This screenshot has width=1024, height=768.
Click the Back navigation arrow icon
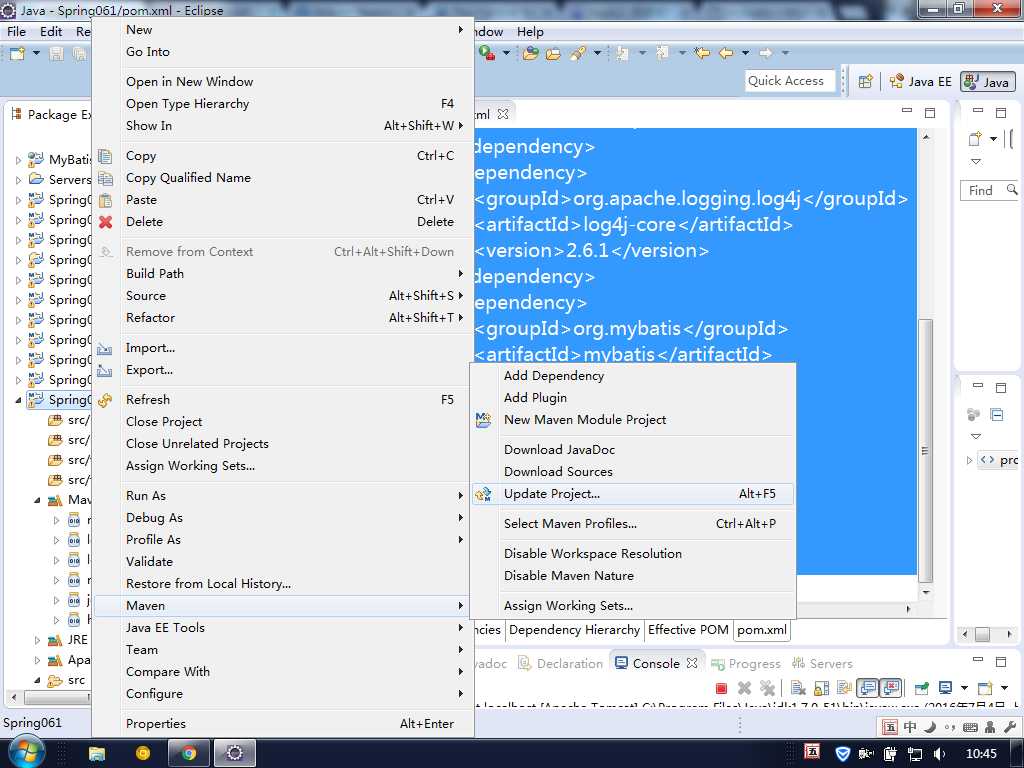(x=726, y=53)
